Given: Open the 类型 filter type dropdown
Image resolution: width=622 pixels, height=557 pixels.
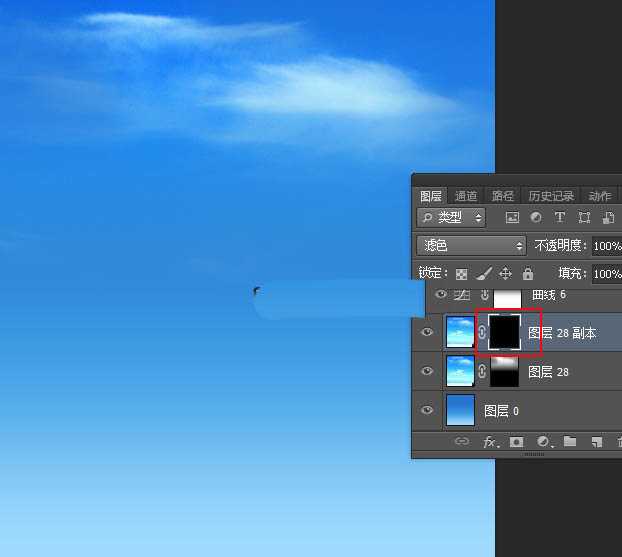Looking at the screenshot, I should (x=452, y=218).
